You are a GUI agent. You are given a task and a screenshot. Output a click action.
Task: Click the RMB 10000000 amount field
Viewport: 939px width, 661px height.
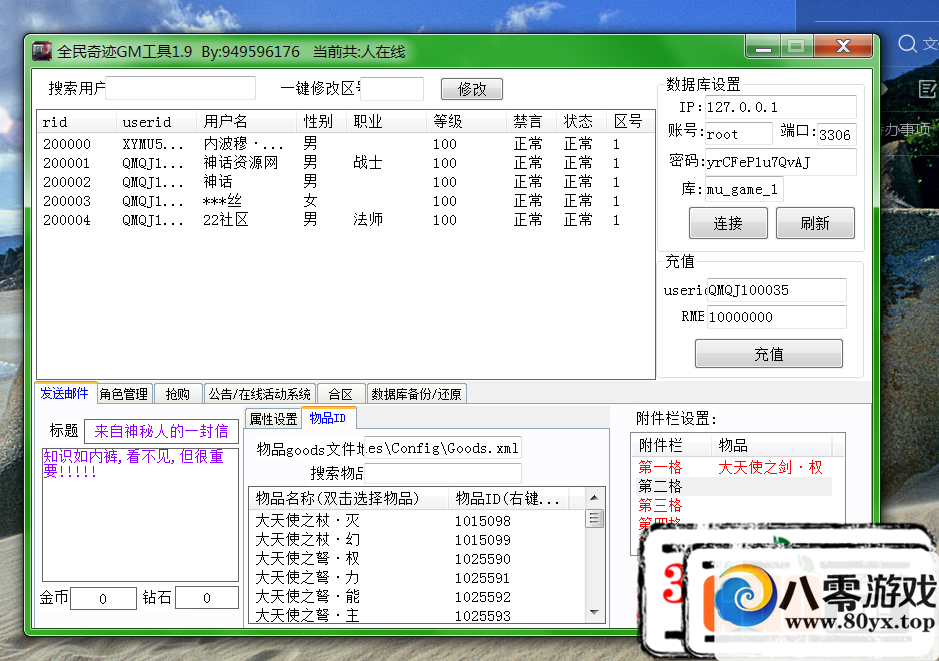pyautogui.click(x=776, y=317)
